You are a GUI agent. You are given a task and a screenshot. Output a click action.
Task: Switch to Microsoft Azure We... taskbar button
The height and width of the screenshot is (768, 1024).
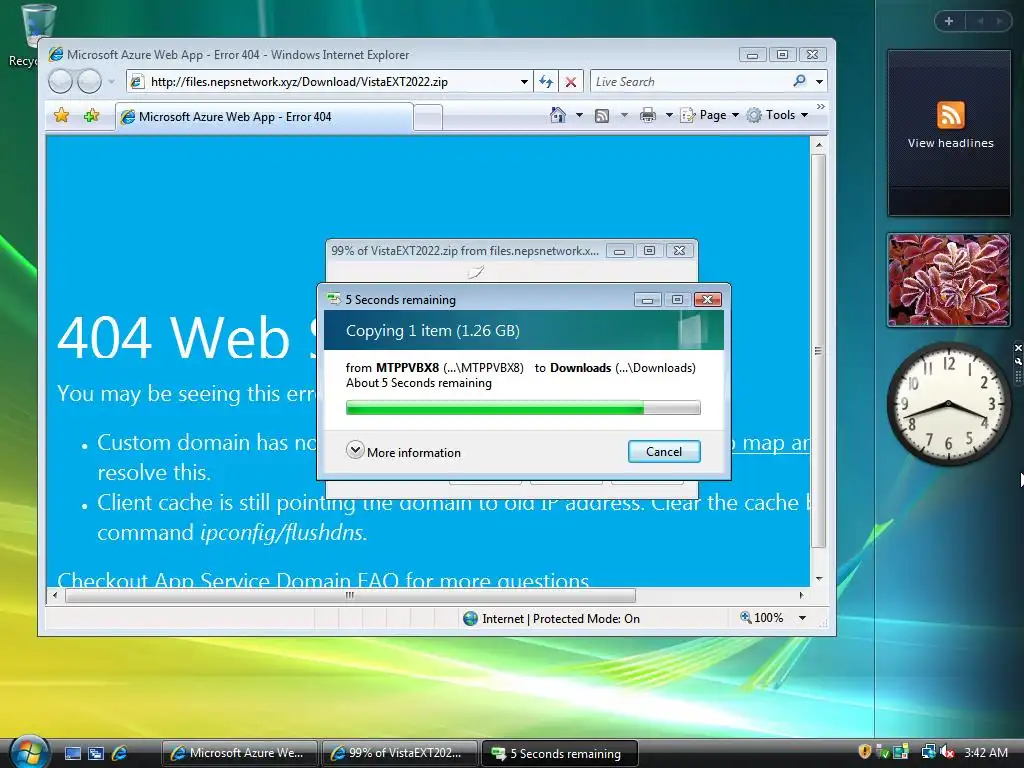click(238, 753)
